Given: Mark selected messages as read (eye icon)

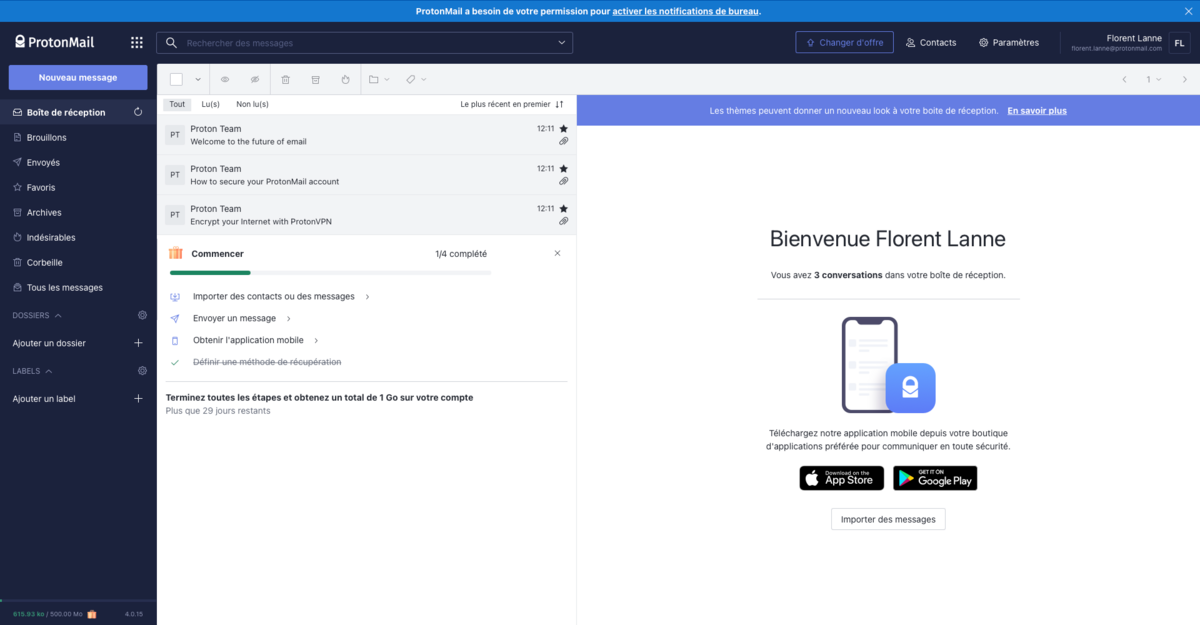Looking at the screenshot, I should [225, 79].
